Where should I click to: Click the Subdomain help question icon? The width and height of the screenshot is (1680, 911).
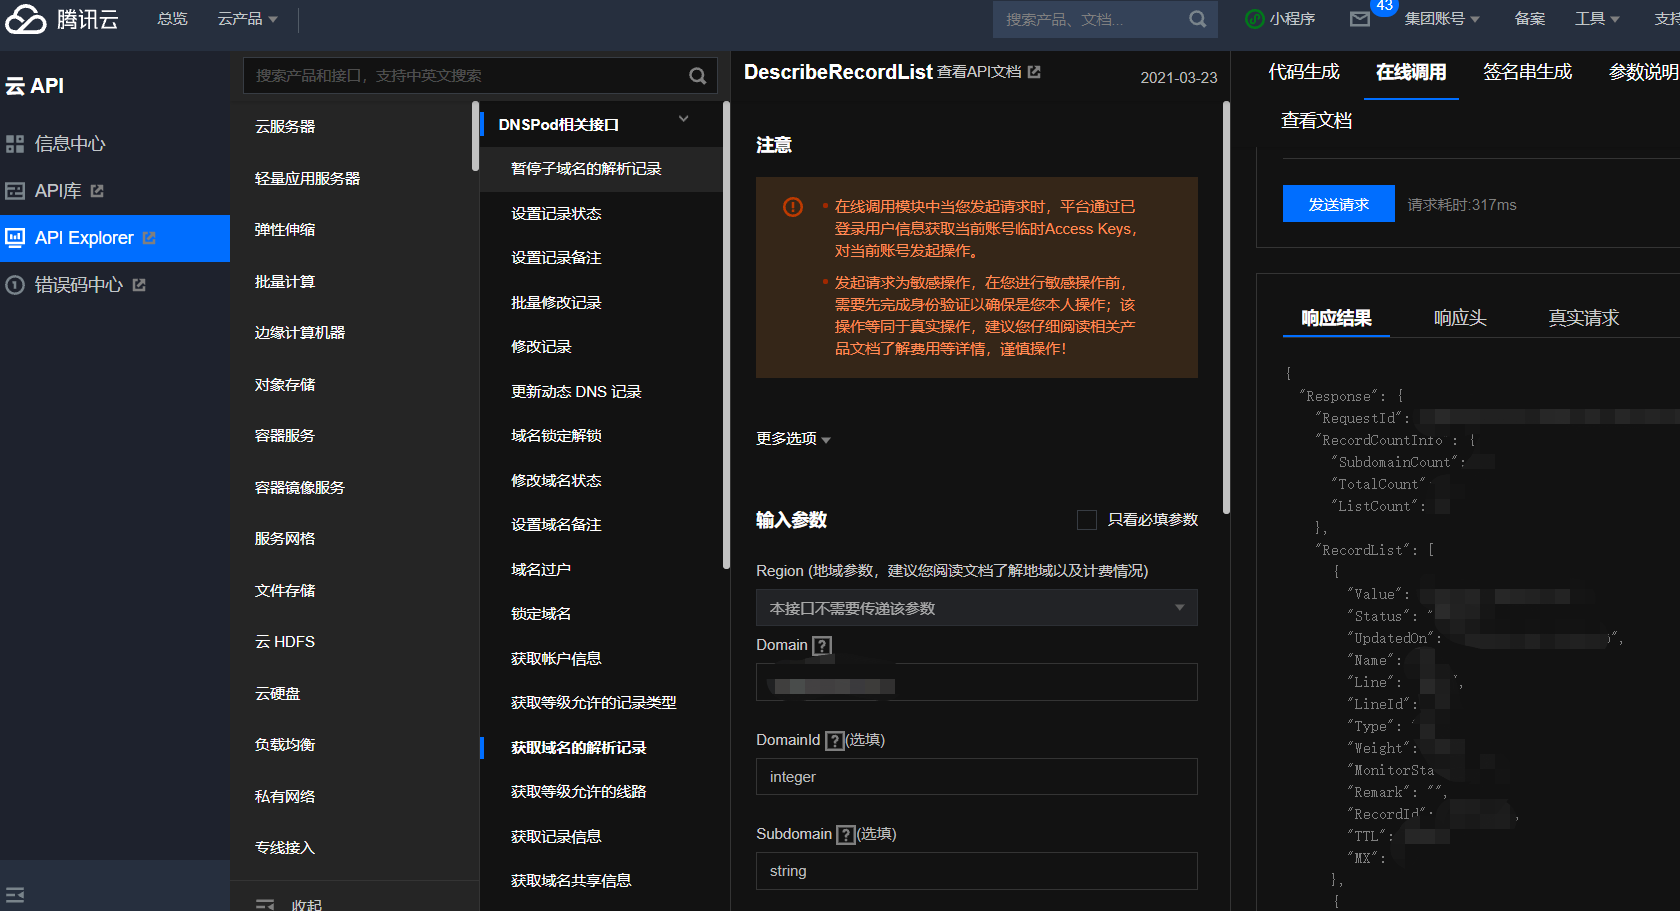click(x=846, y=835)
